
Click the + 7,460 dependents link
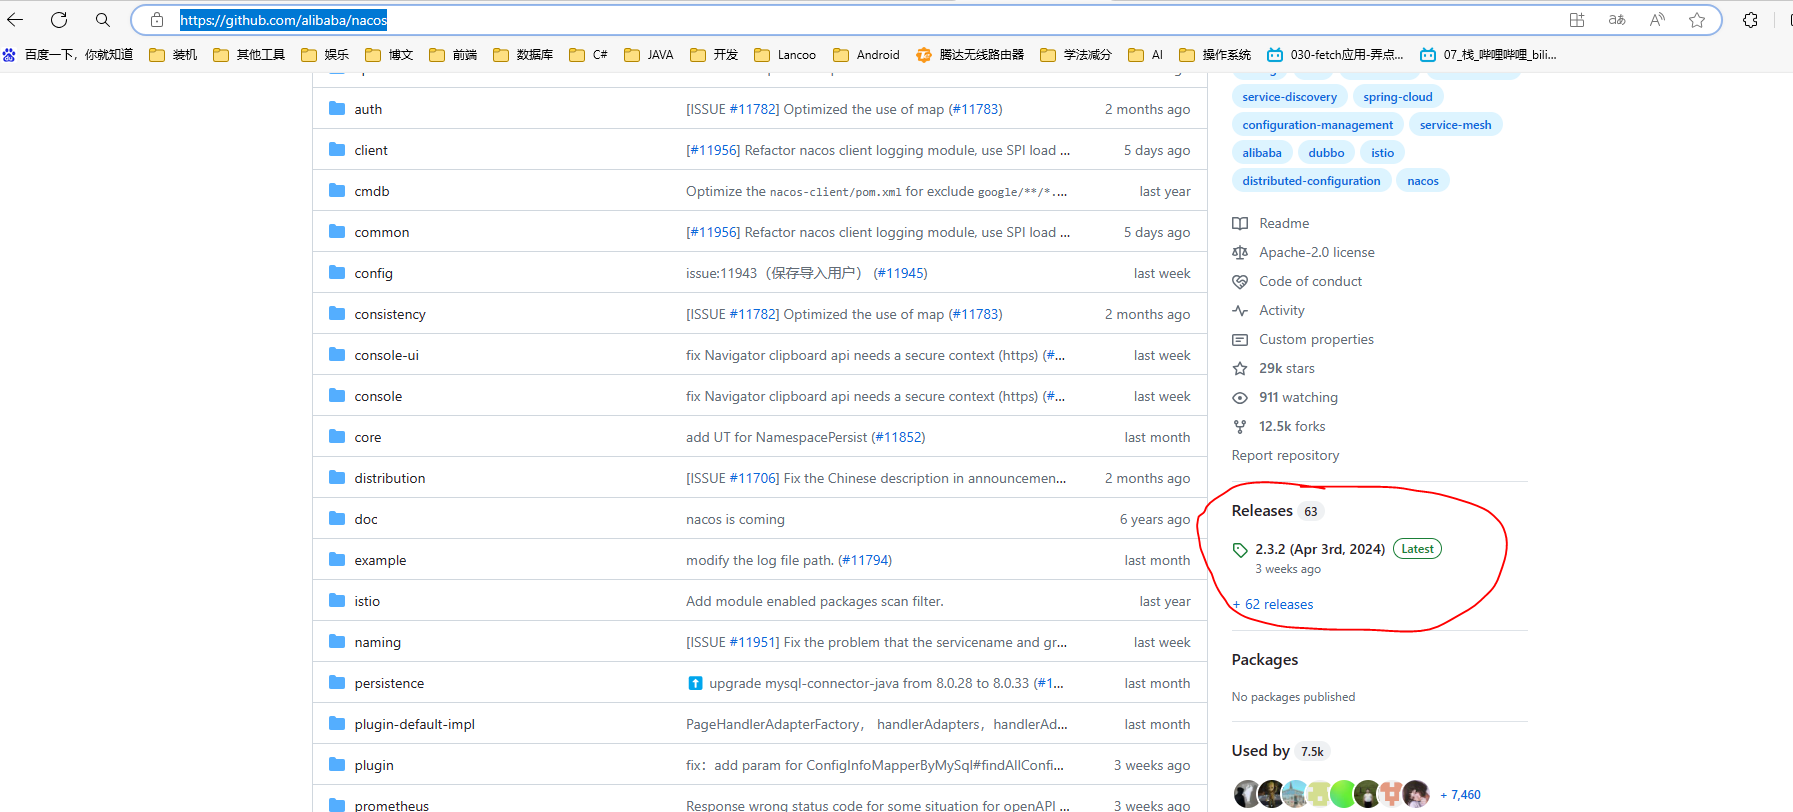point(1460,795)
